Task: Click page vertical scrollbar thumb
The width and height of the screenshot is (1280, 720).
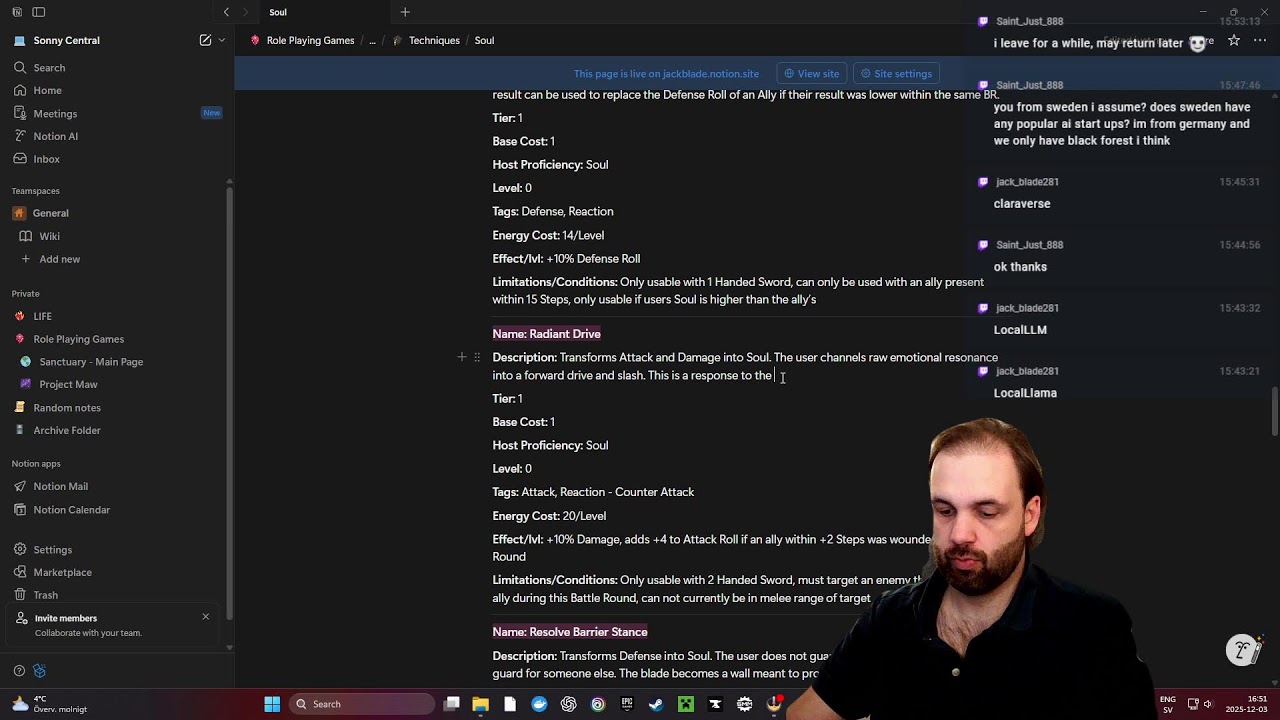Action: [1274, 411]
